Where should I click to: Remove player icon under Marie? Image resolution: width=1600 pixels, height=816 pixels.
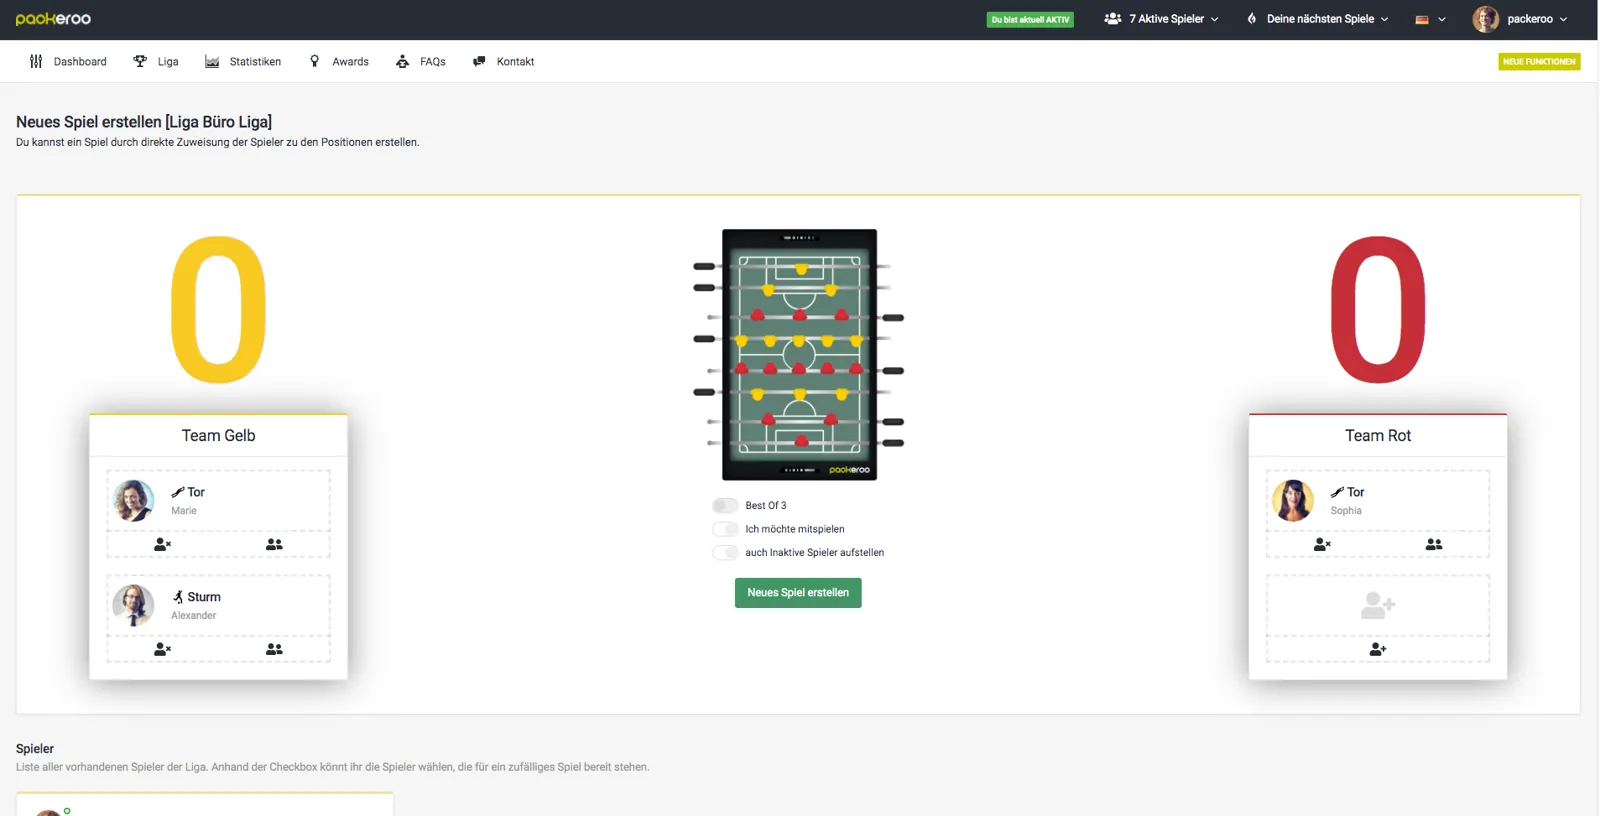pos(162,544)
